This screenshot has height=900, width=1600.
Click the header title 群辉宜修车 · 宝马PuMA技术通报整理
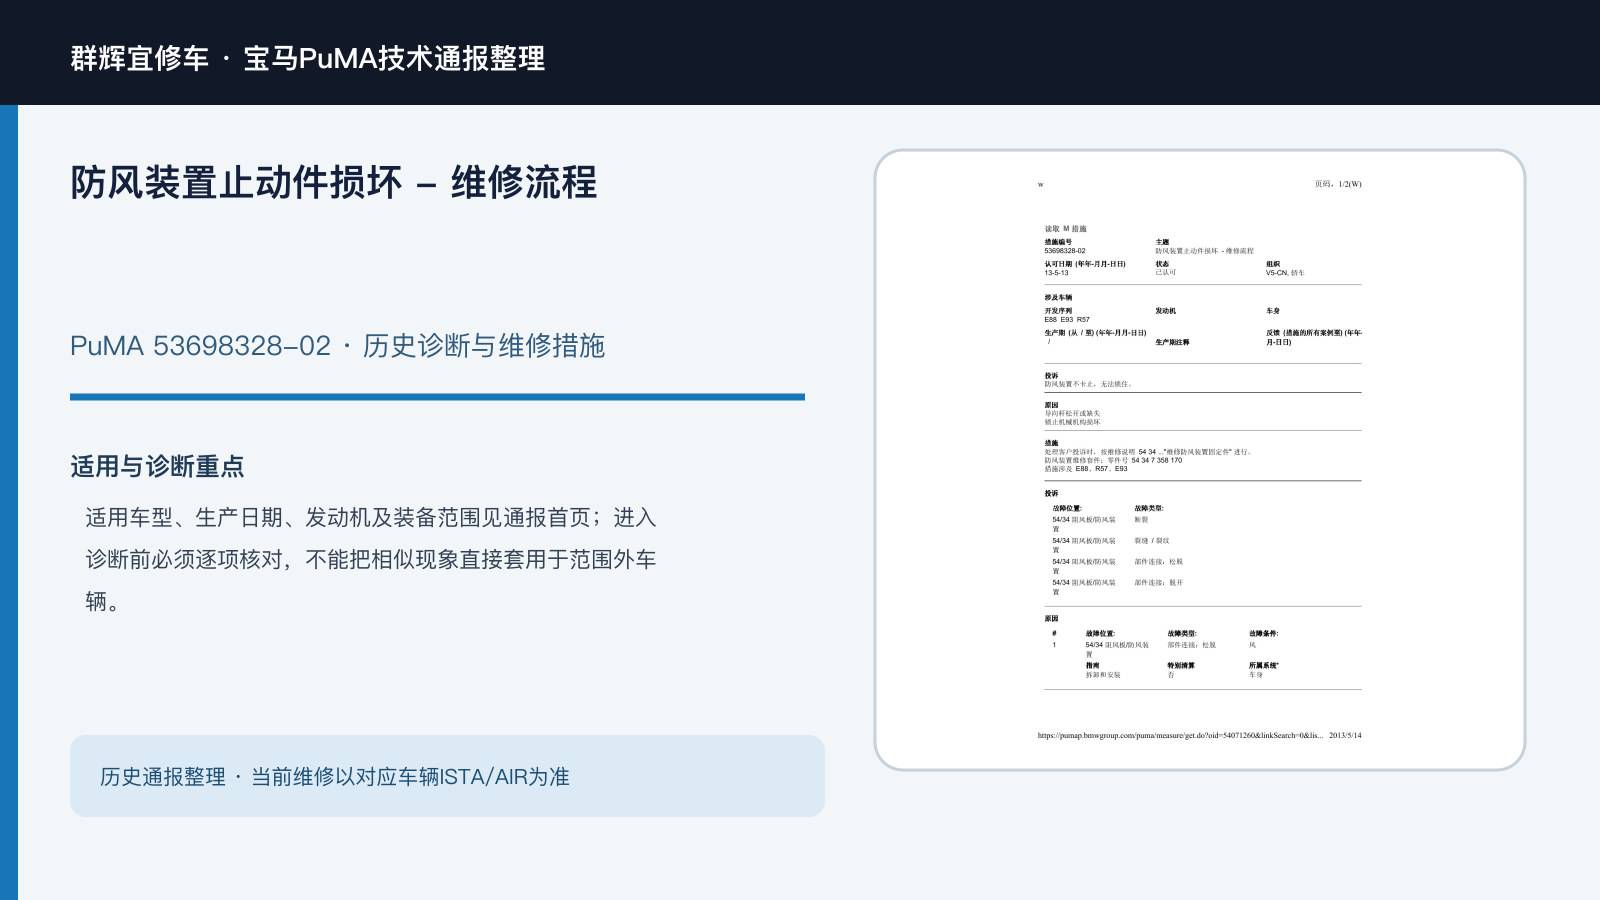coord(308,58)
